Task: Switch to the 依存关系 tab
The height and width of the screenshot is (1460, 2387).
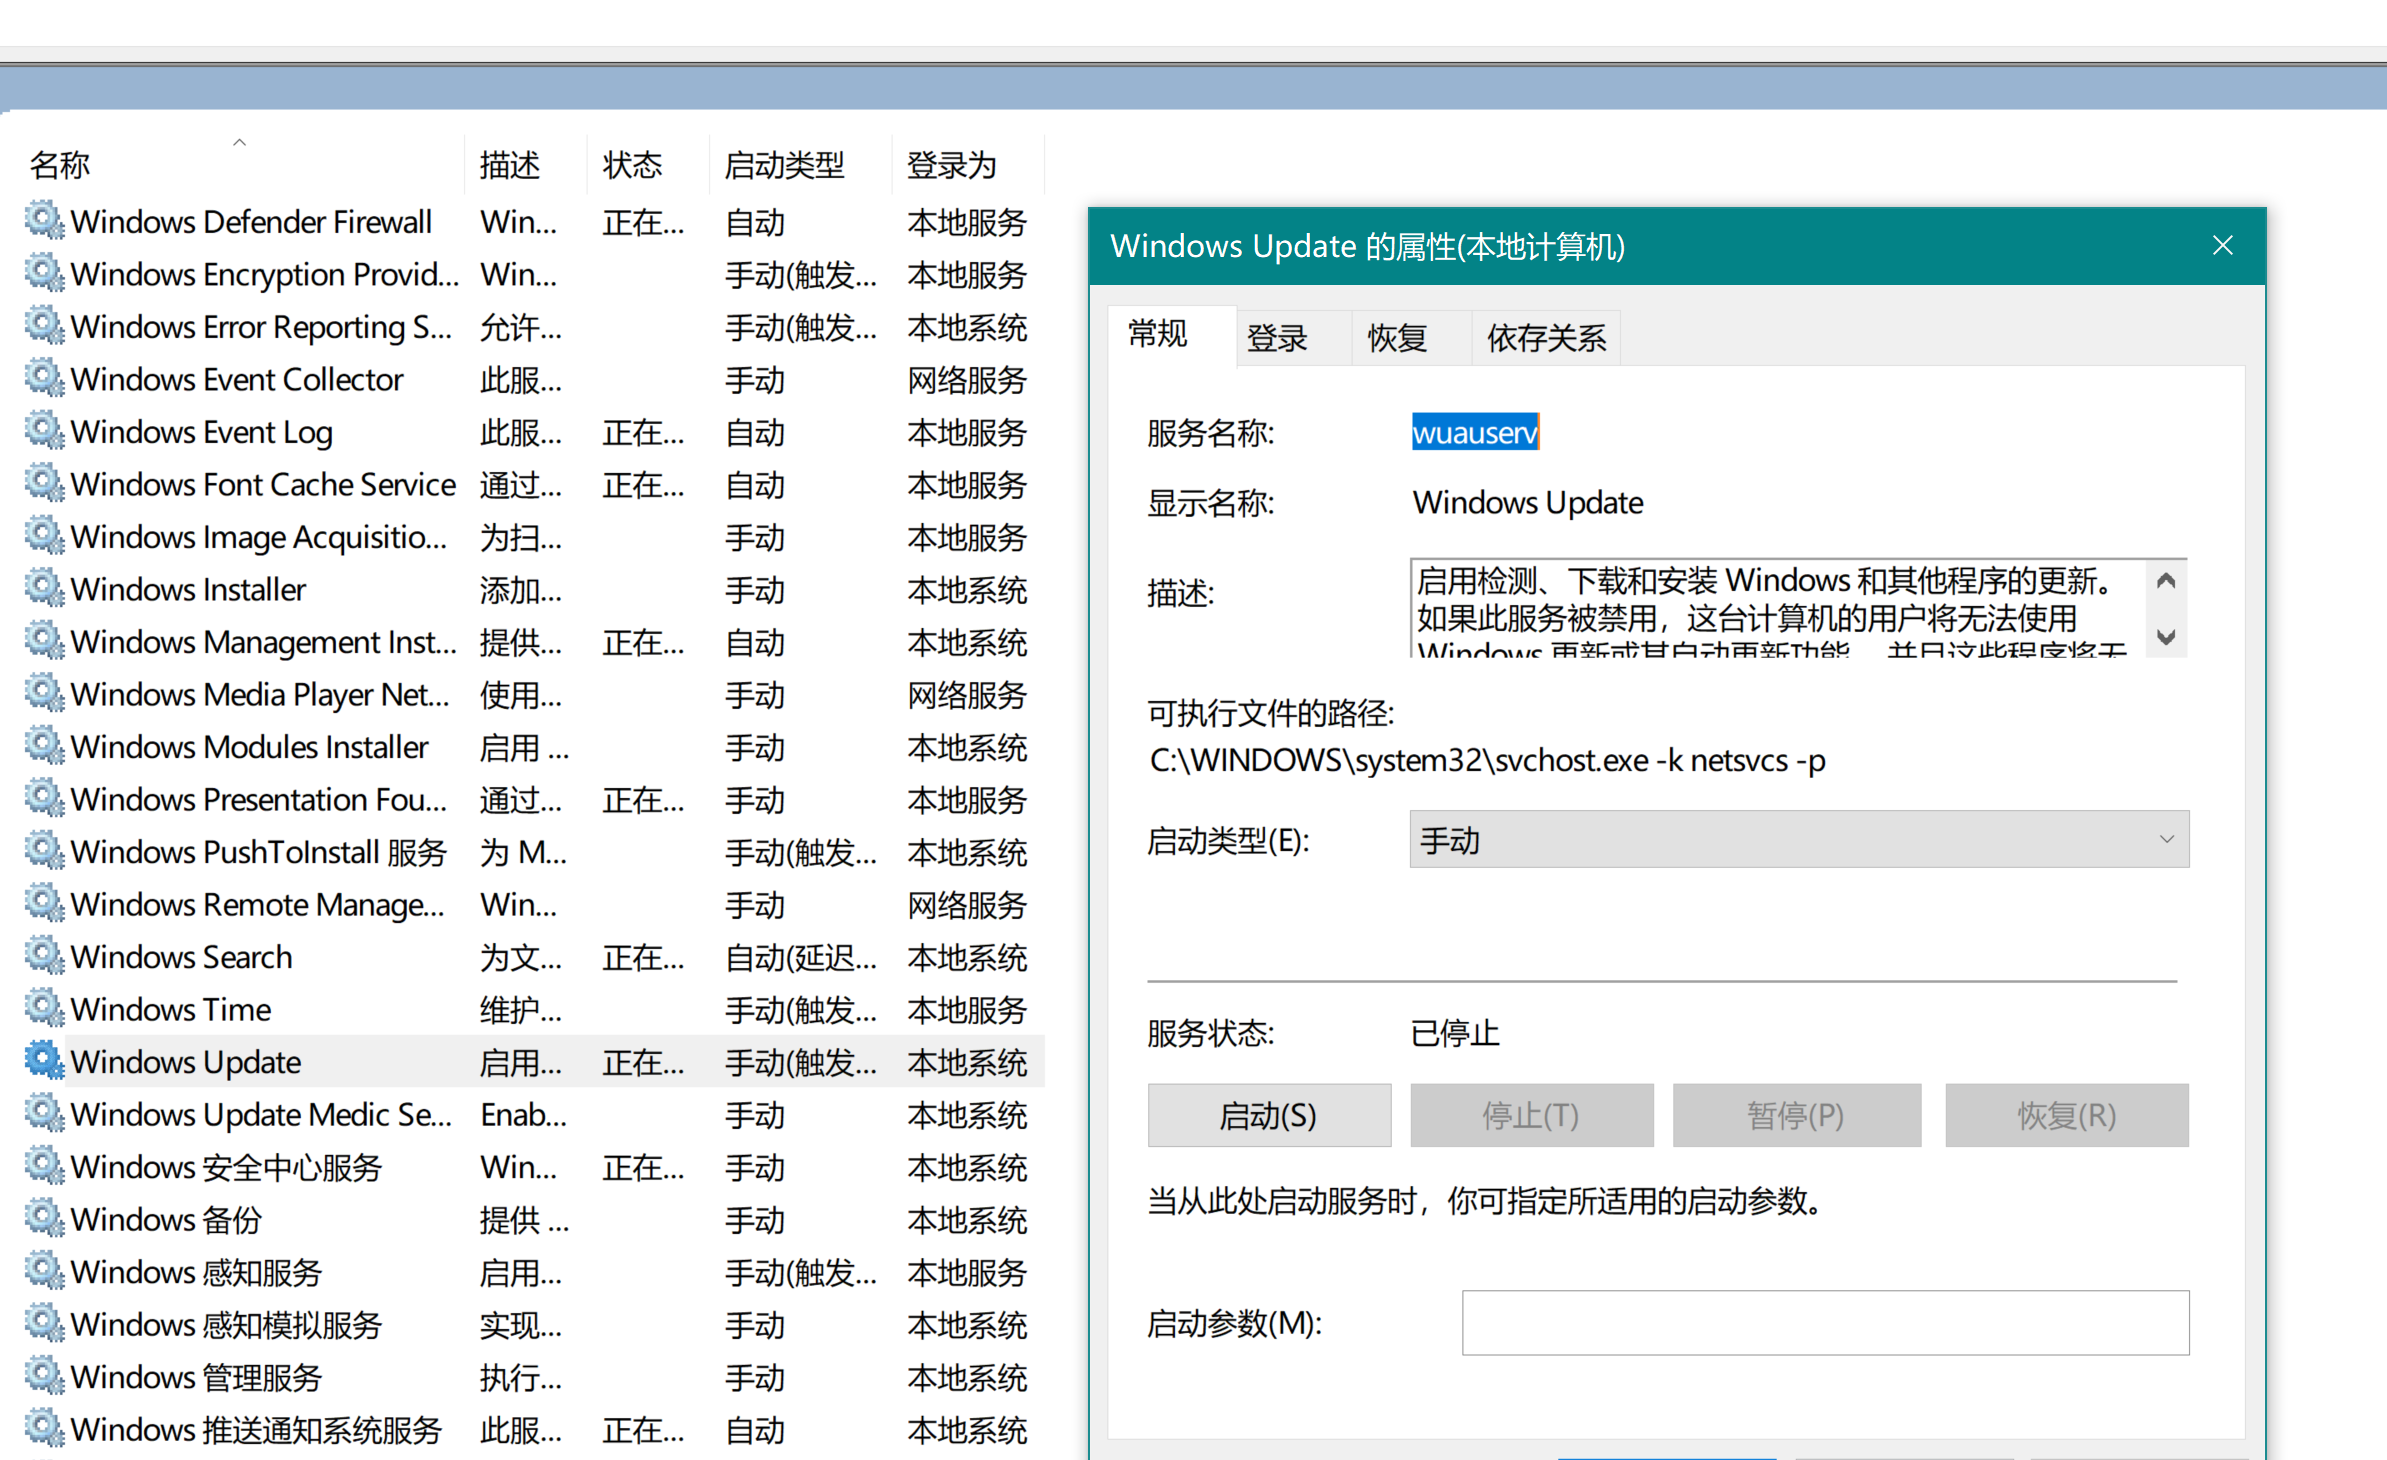Action: coord(1546,339)
